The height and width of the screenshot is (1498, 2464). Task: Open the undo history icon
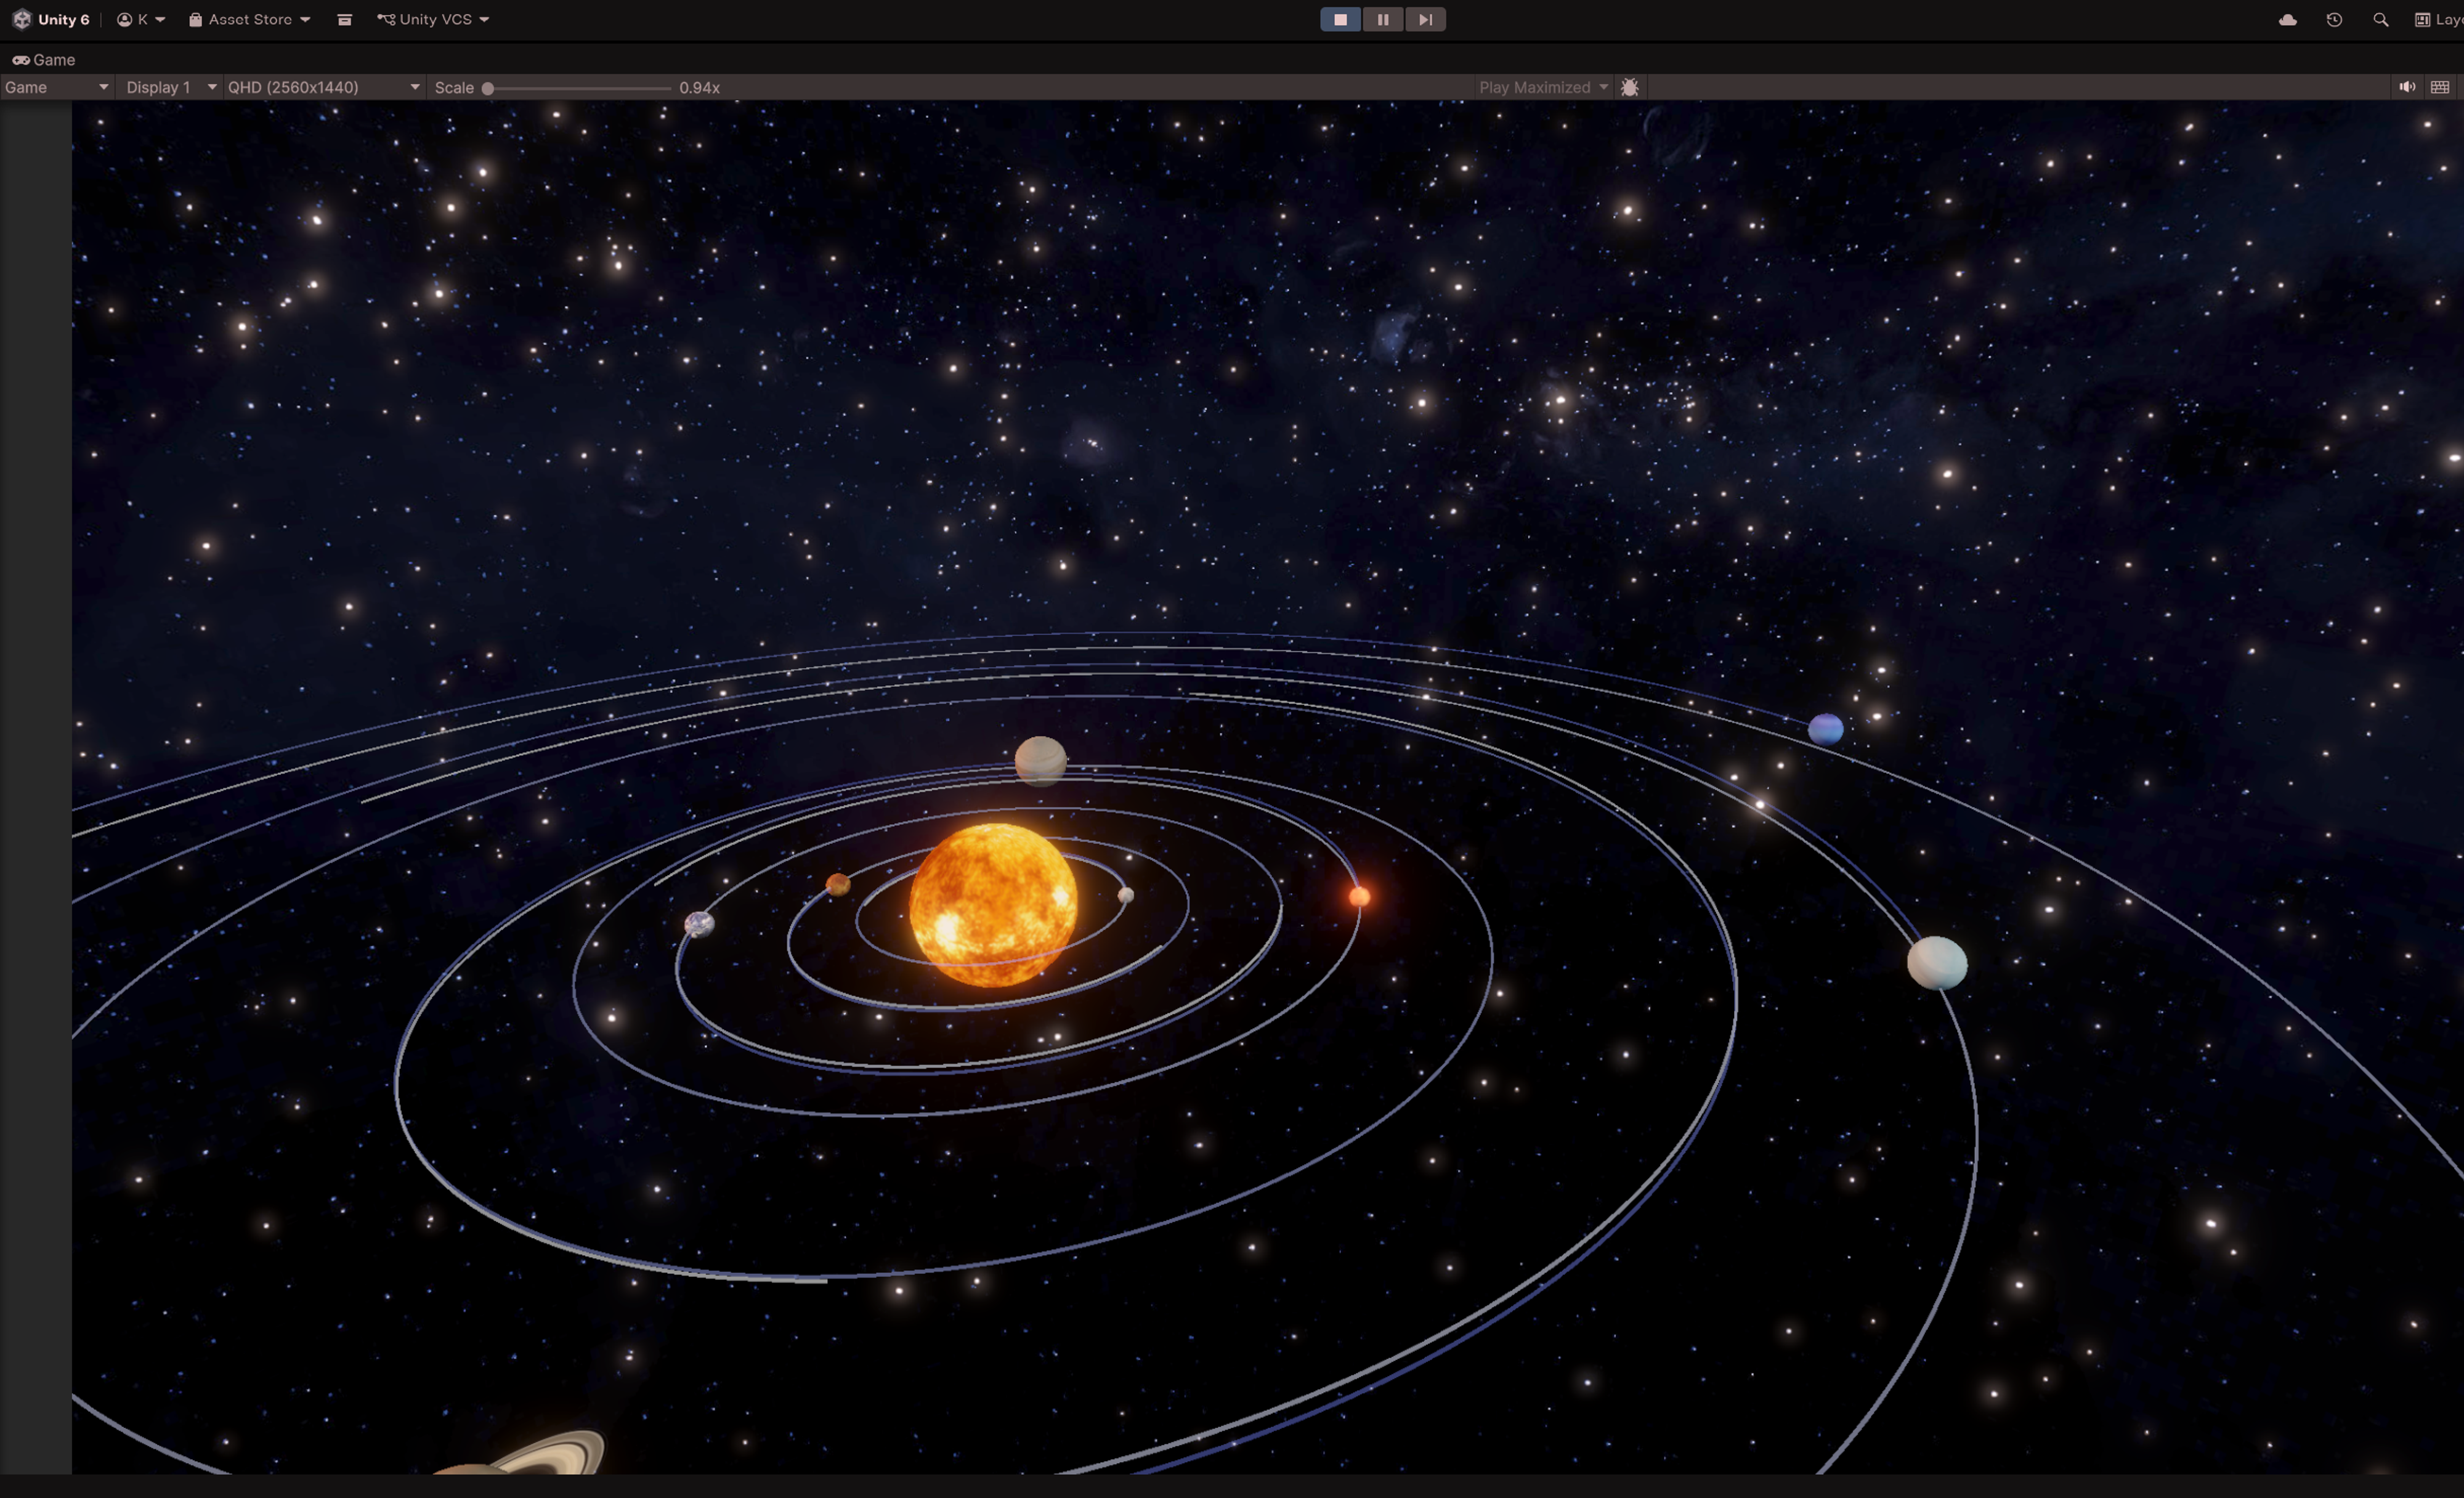[x=2334, y=19]
